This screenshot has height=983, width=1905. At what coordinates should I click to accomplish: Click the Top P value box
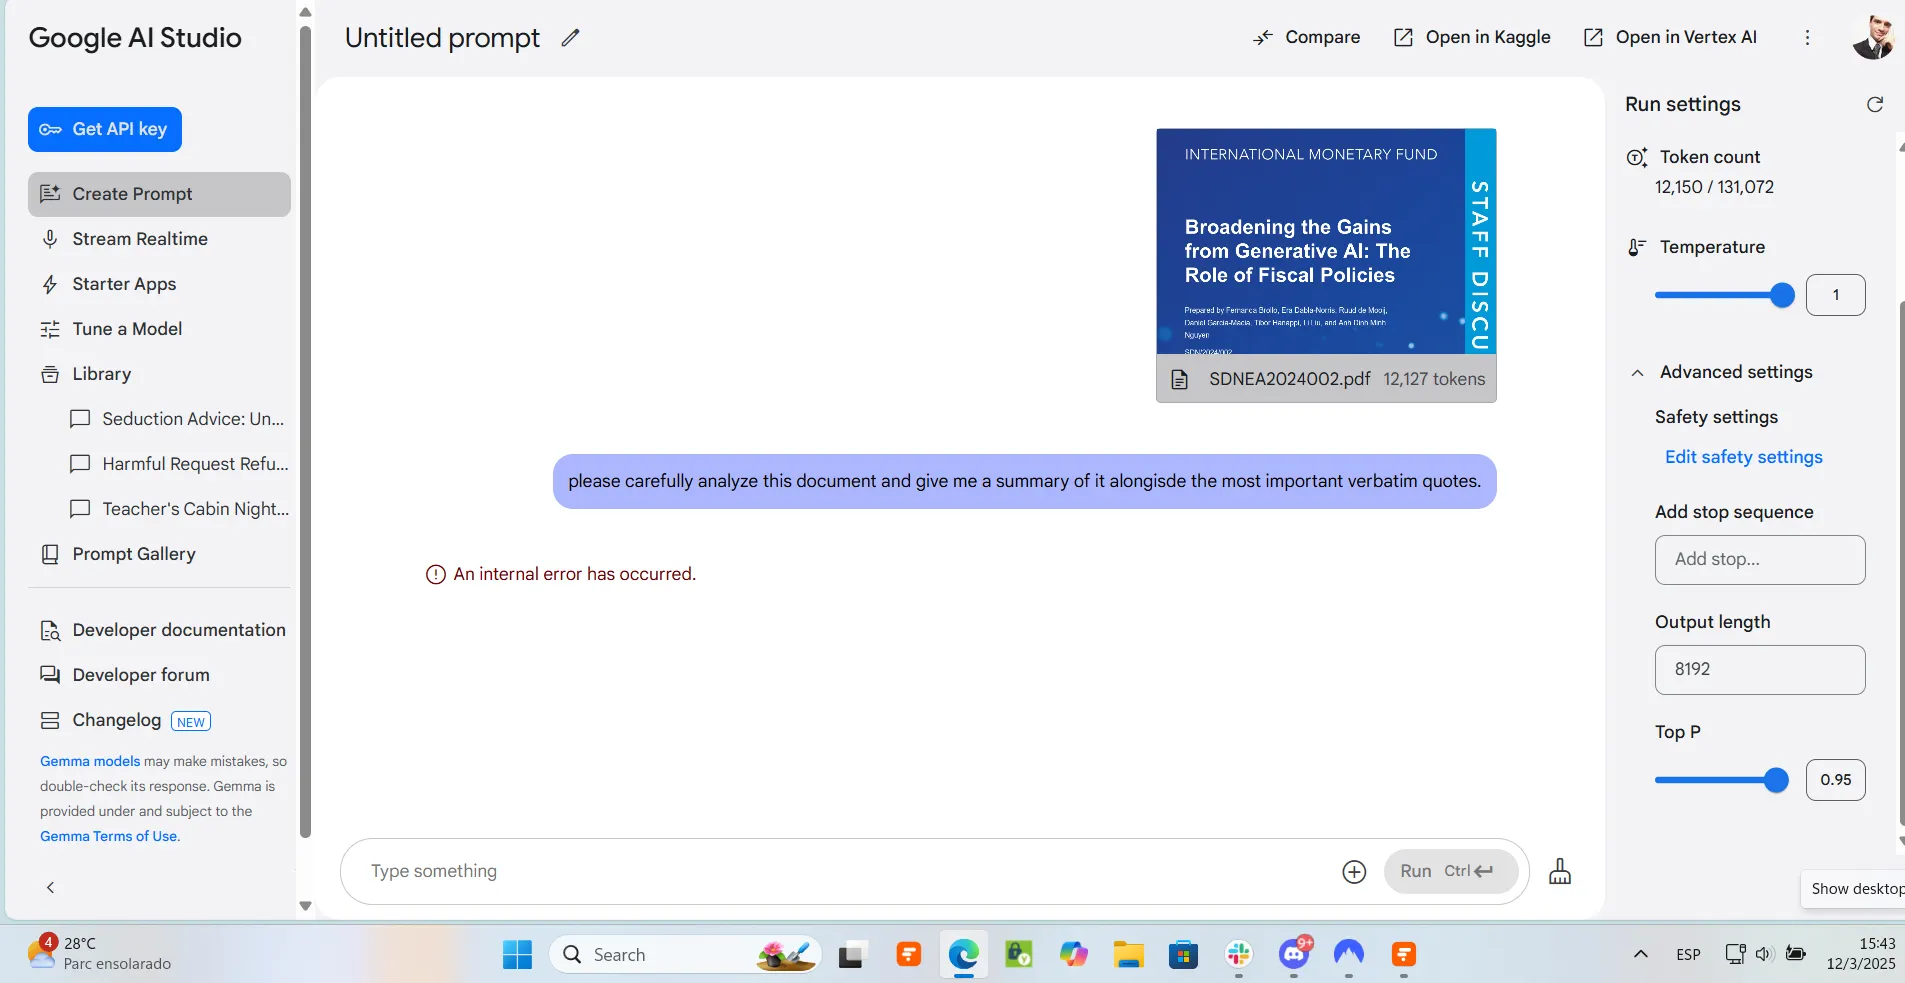(x=1835, y=780)
